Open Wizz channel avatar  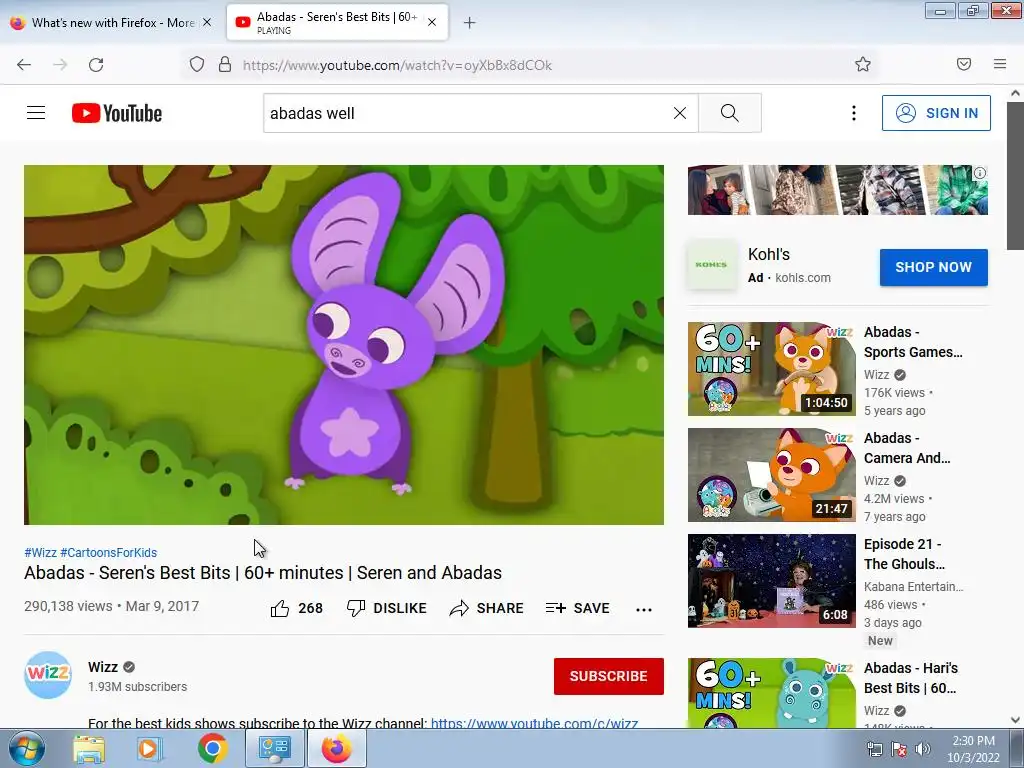pyautogui.click(x=48, y=675)
